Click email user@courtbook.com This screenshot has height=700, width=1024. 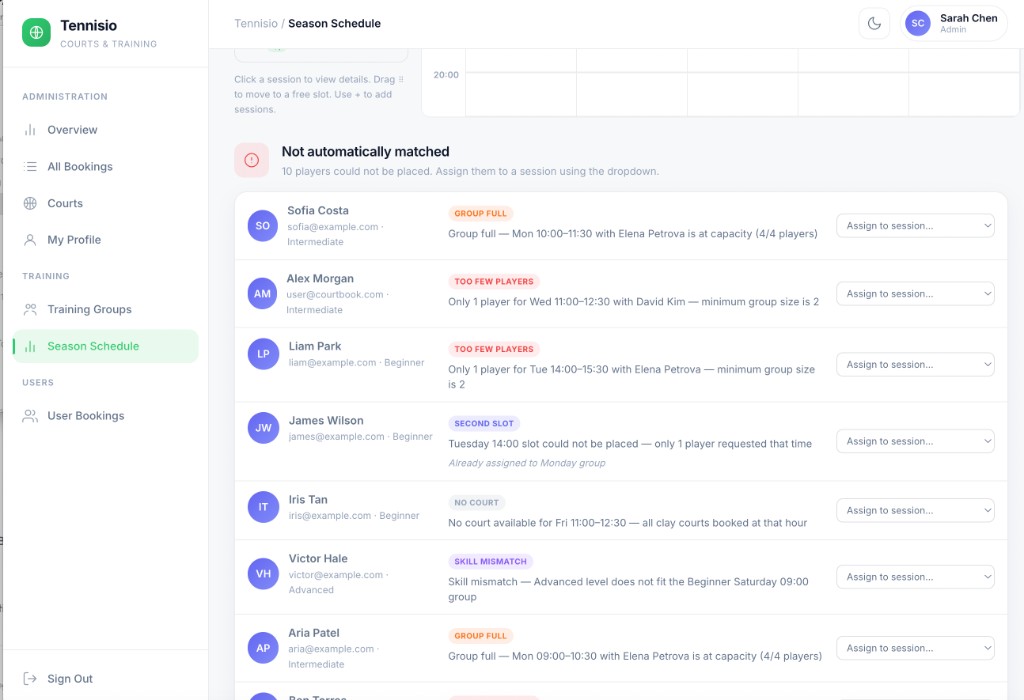coord(335,294)
